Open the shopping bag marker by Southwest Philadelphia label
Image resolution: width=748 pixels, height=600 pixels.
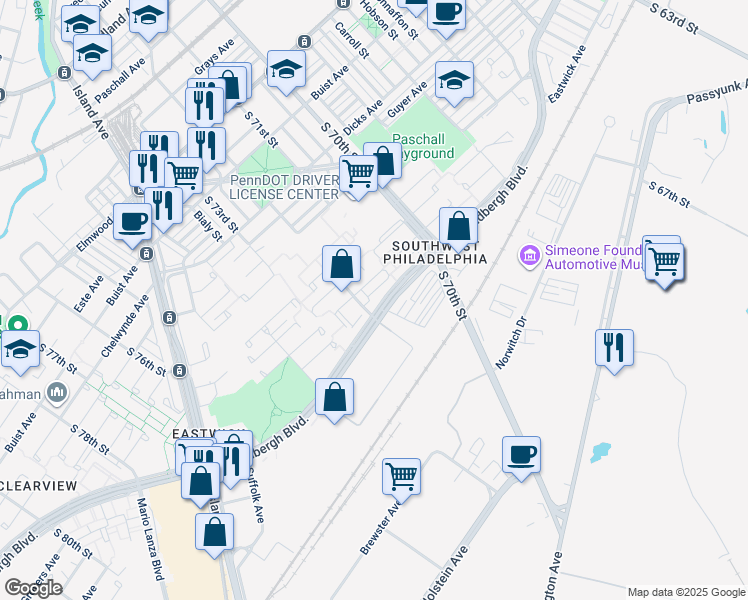[458, 227]
